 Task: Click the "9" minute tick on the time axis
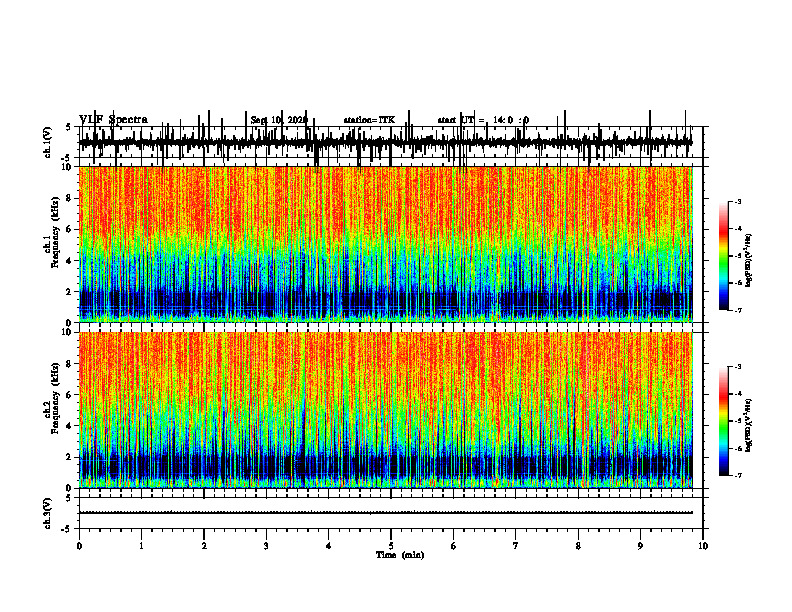(640, 546)
